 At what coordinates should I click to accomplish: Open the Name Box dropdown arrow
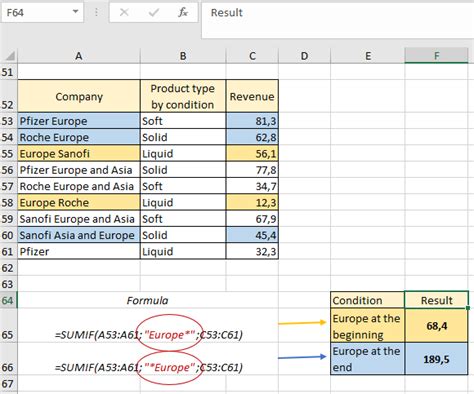tap(76, 12)
